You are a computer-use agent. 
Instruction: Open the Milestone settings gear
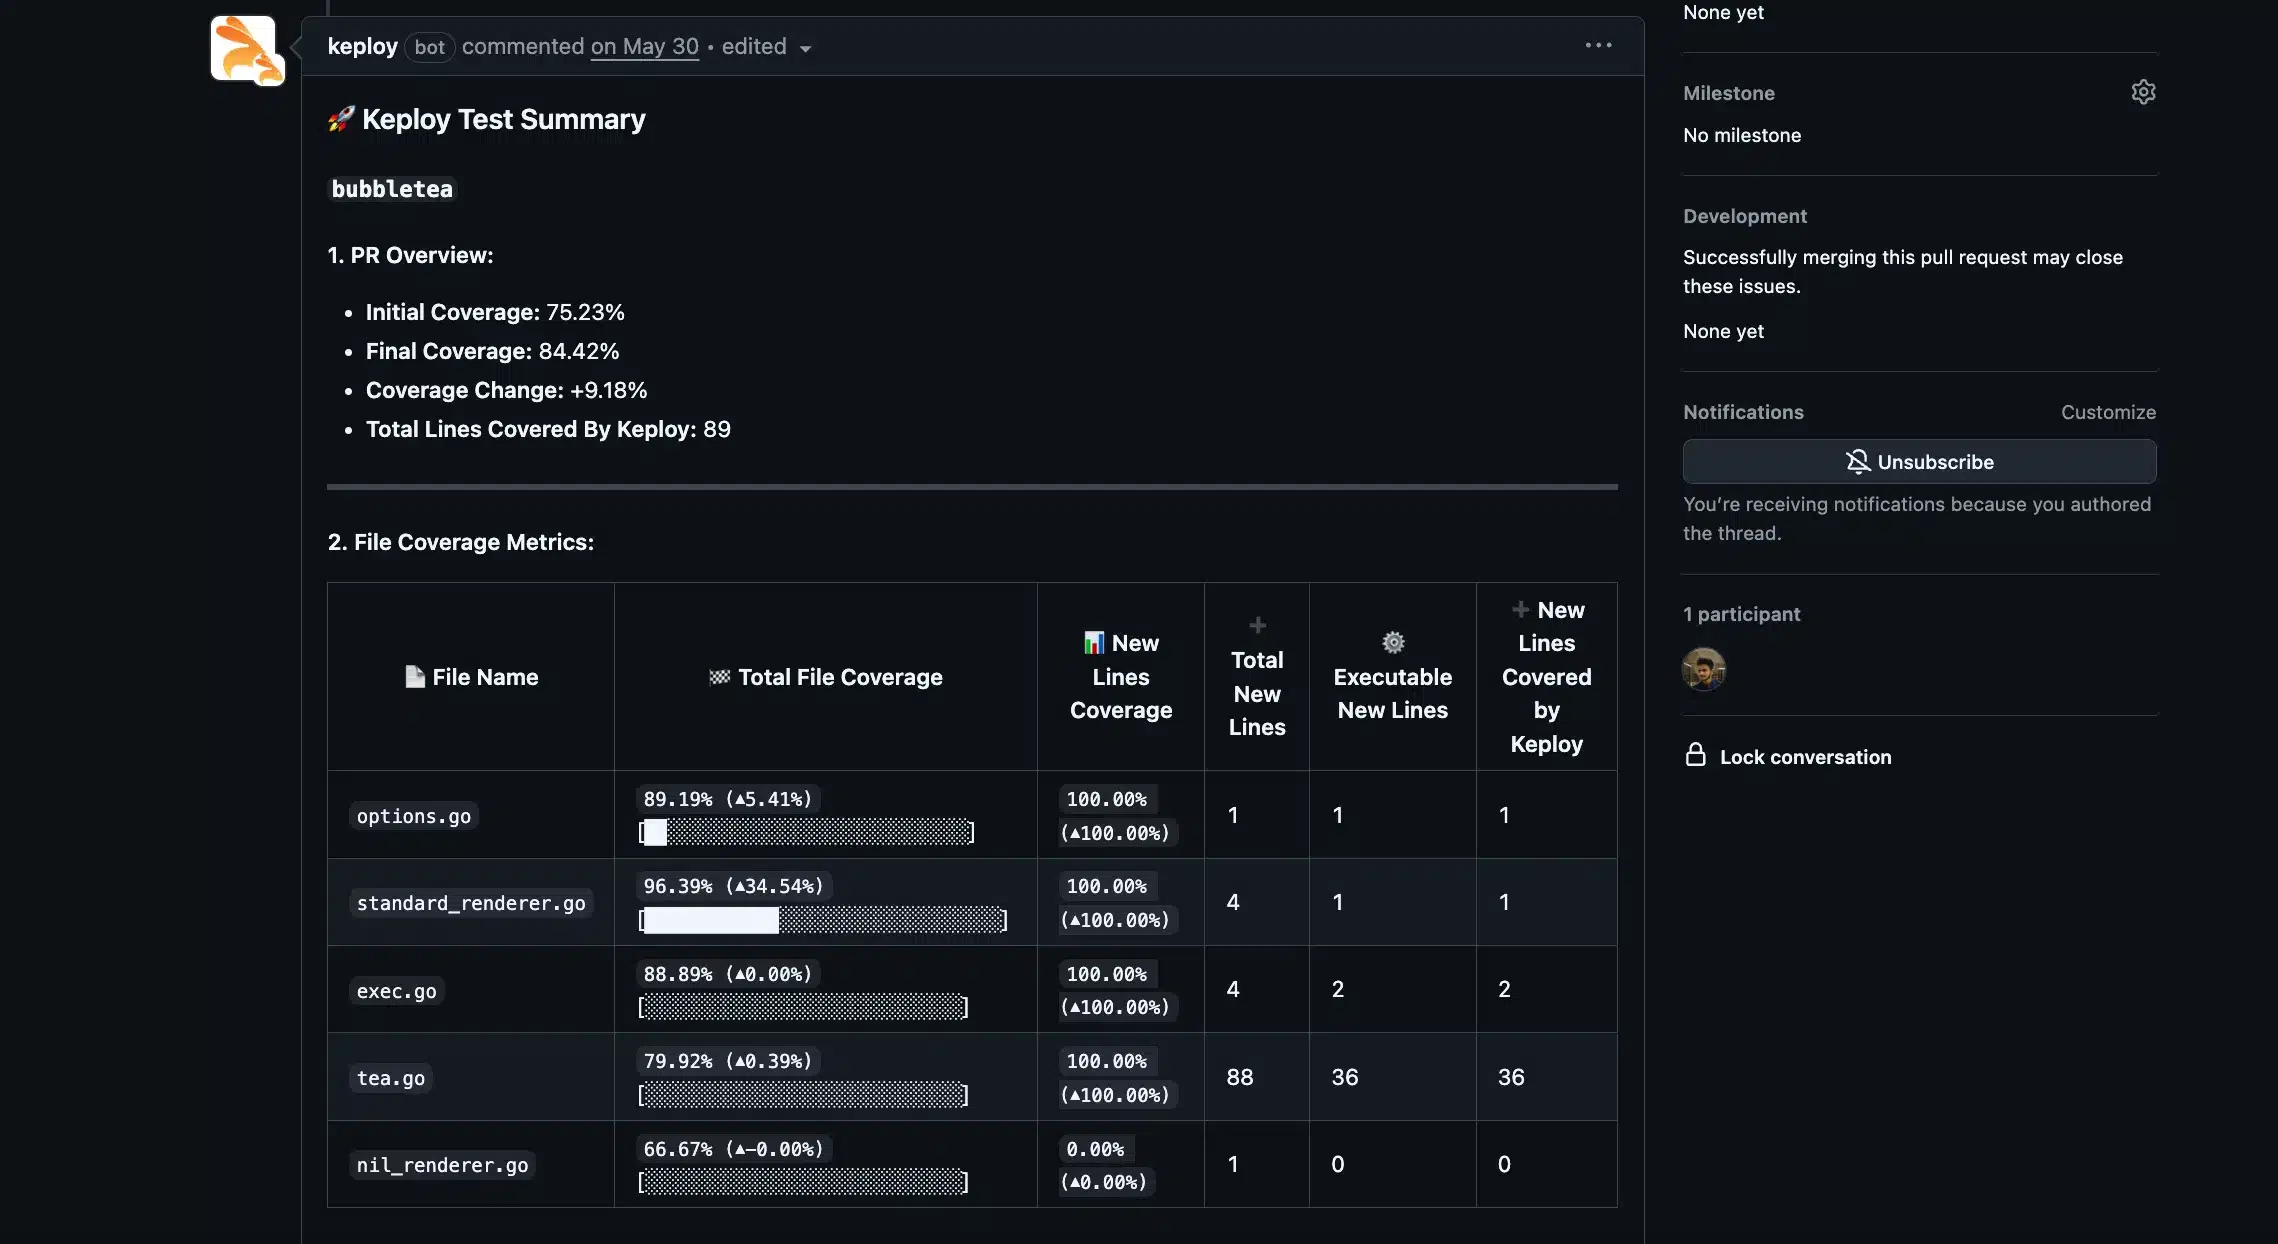[x=2143, y=92]
